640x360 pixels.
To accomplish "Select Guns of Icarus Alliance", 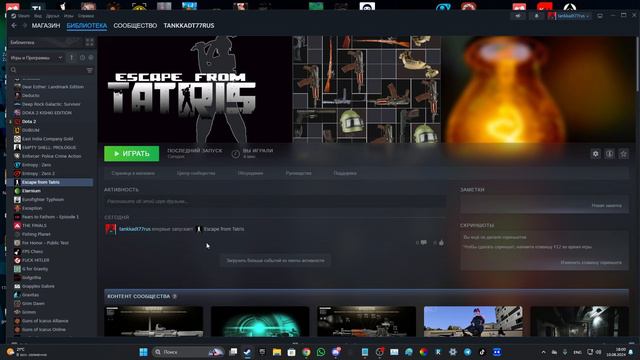I will [x=45, y=321].
